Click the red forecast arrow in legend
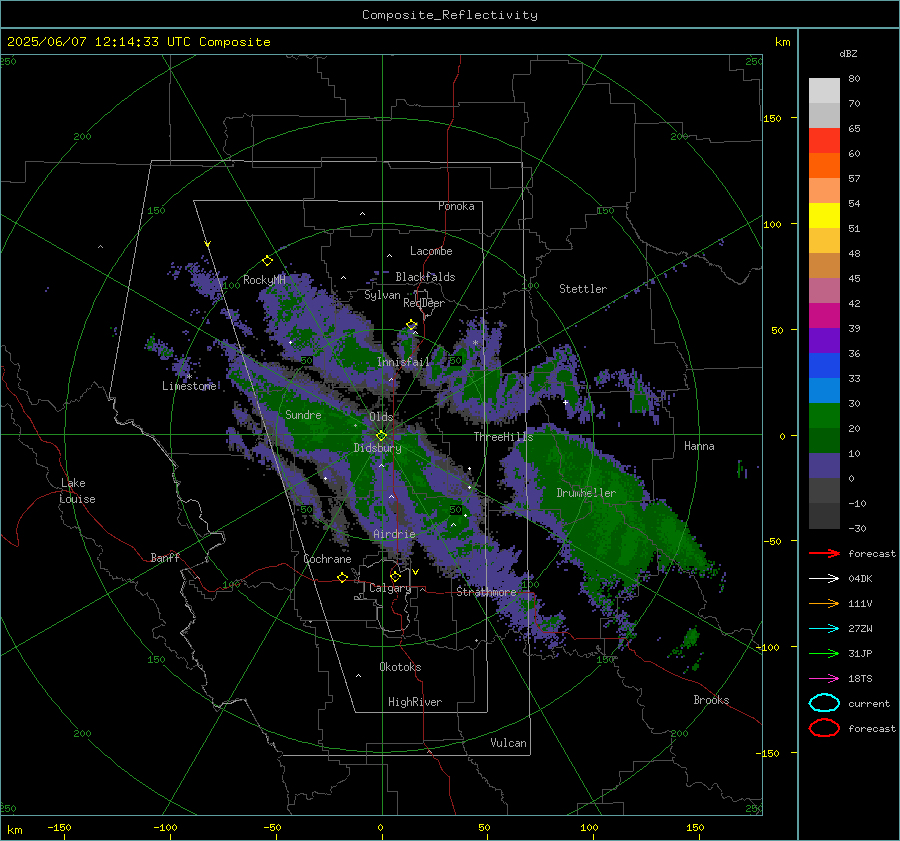900x841 pixels. click(824, 553)
